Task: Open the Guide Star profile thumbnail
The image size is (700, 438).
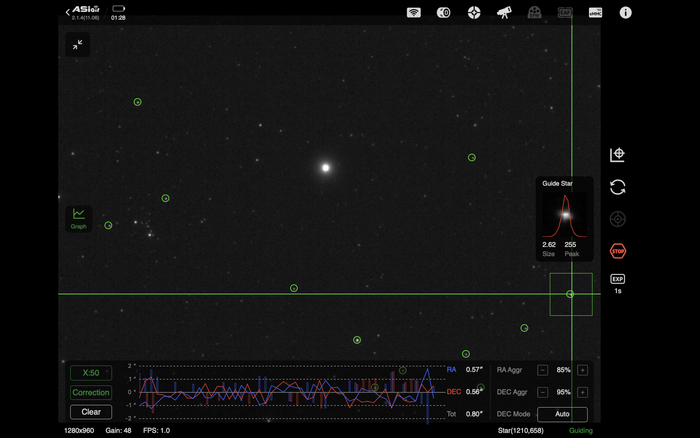Action: (x=564, y=215)
